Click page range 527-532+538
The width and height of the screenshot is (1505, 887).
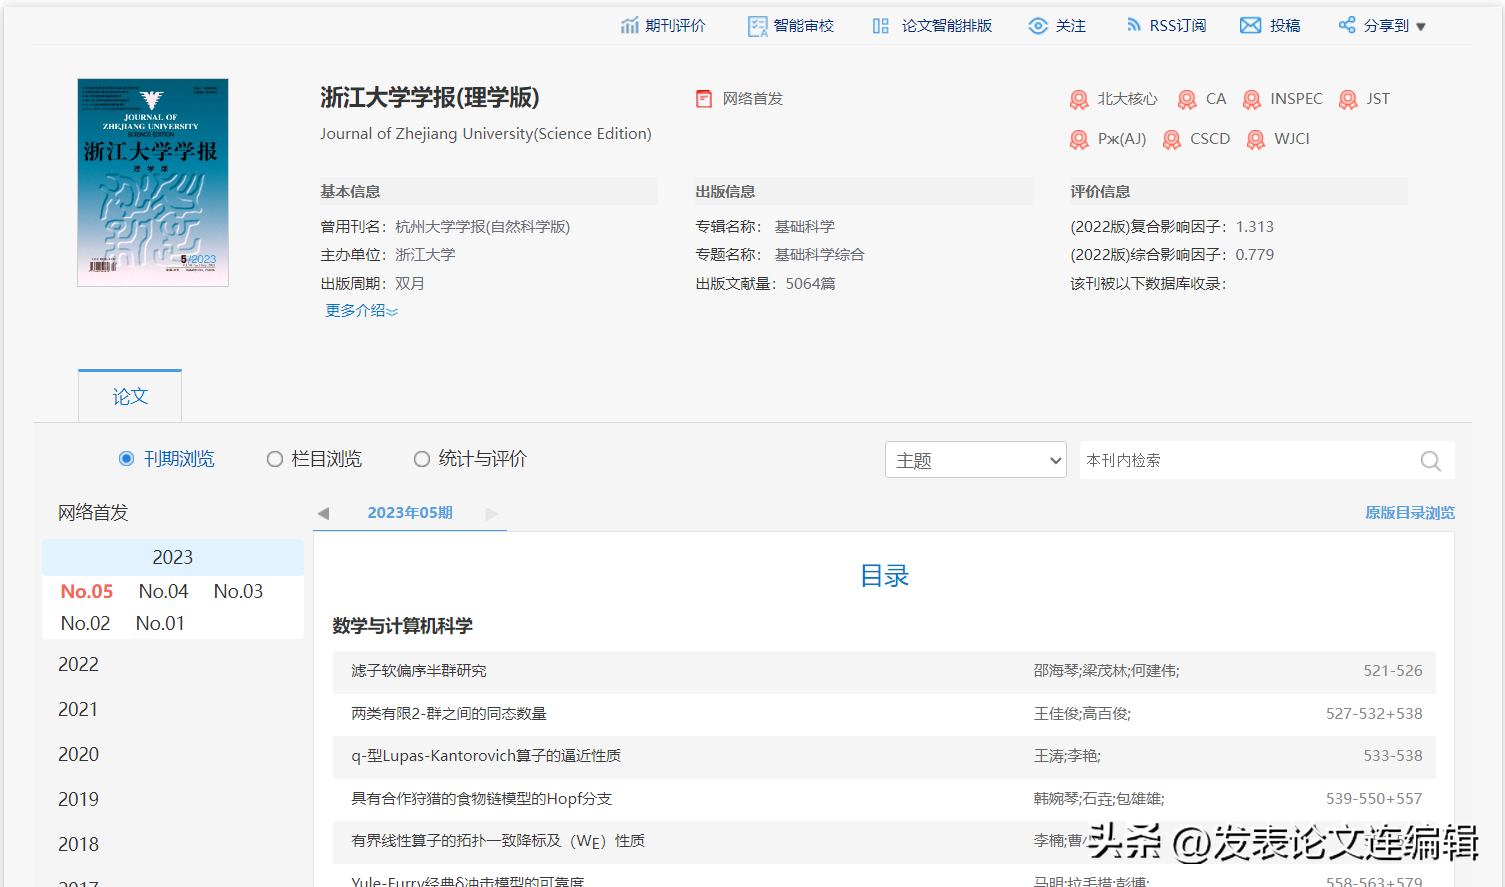click(x=1374, y=714)
